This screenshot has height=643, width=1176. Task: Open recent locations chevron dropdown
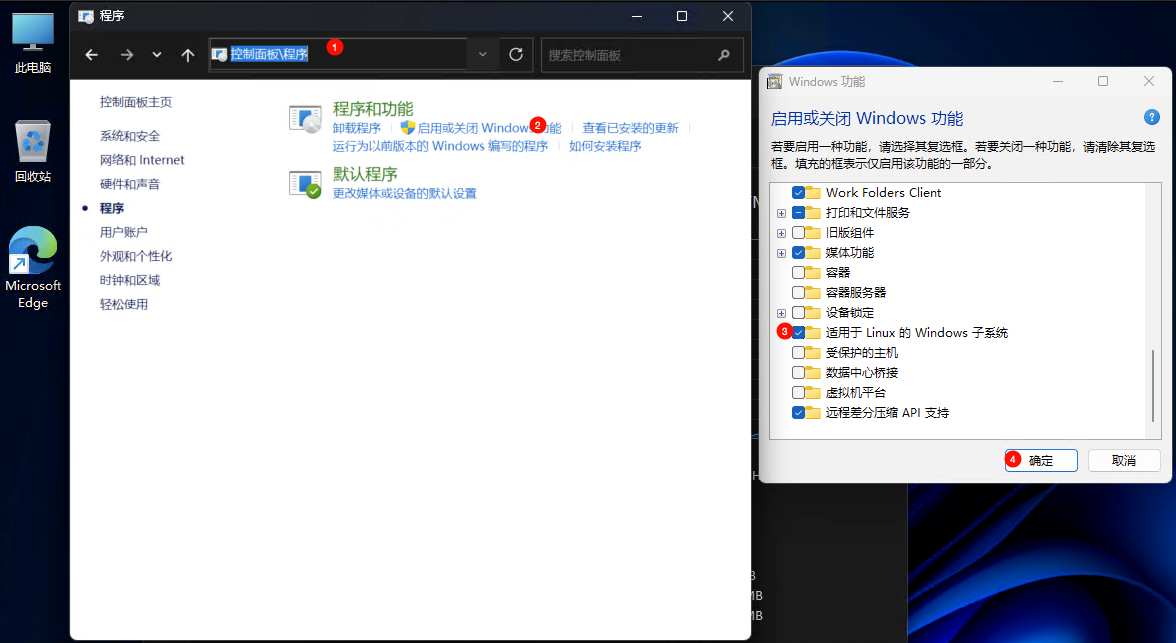pyautogui.click(x=157, y=55)
